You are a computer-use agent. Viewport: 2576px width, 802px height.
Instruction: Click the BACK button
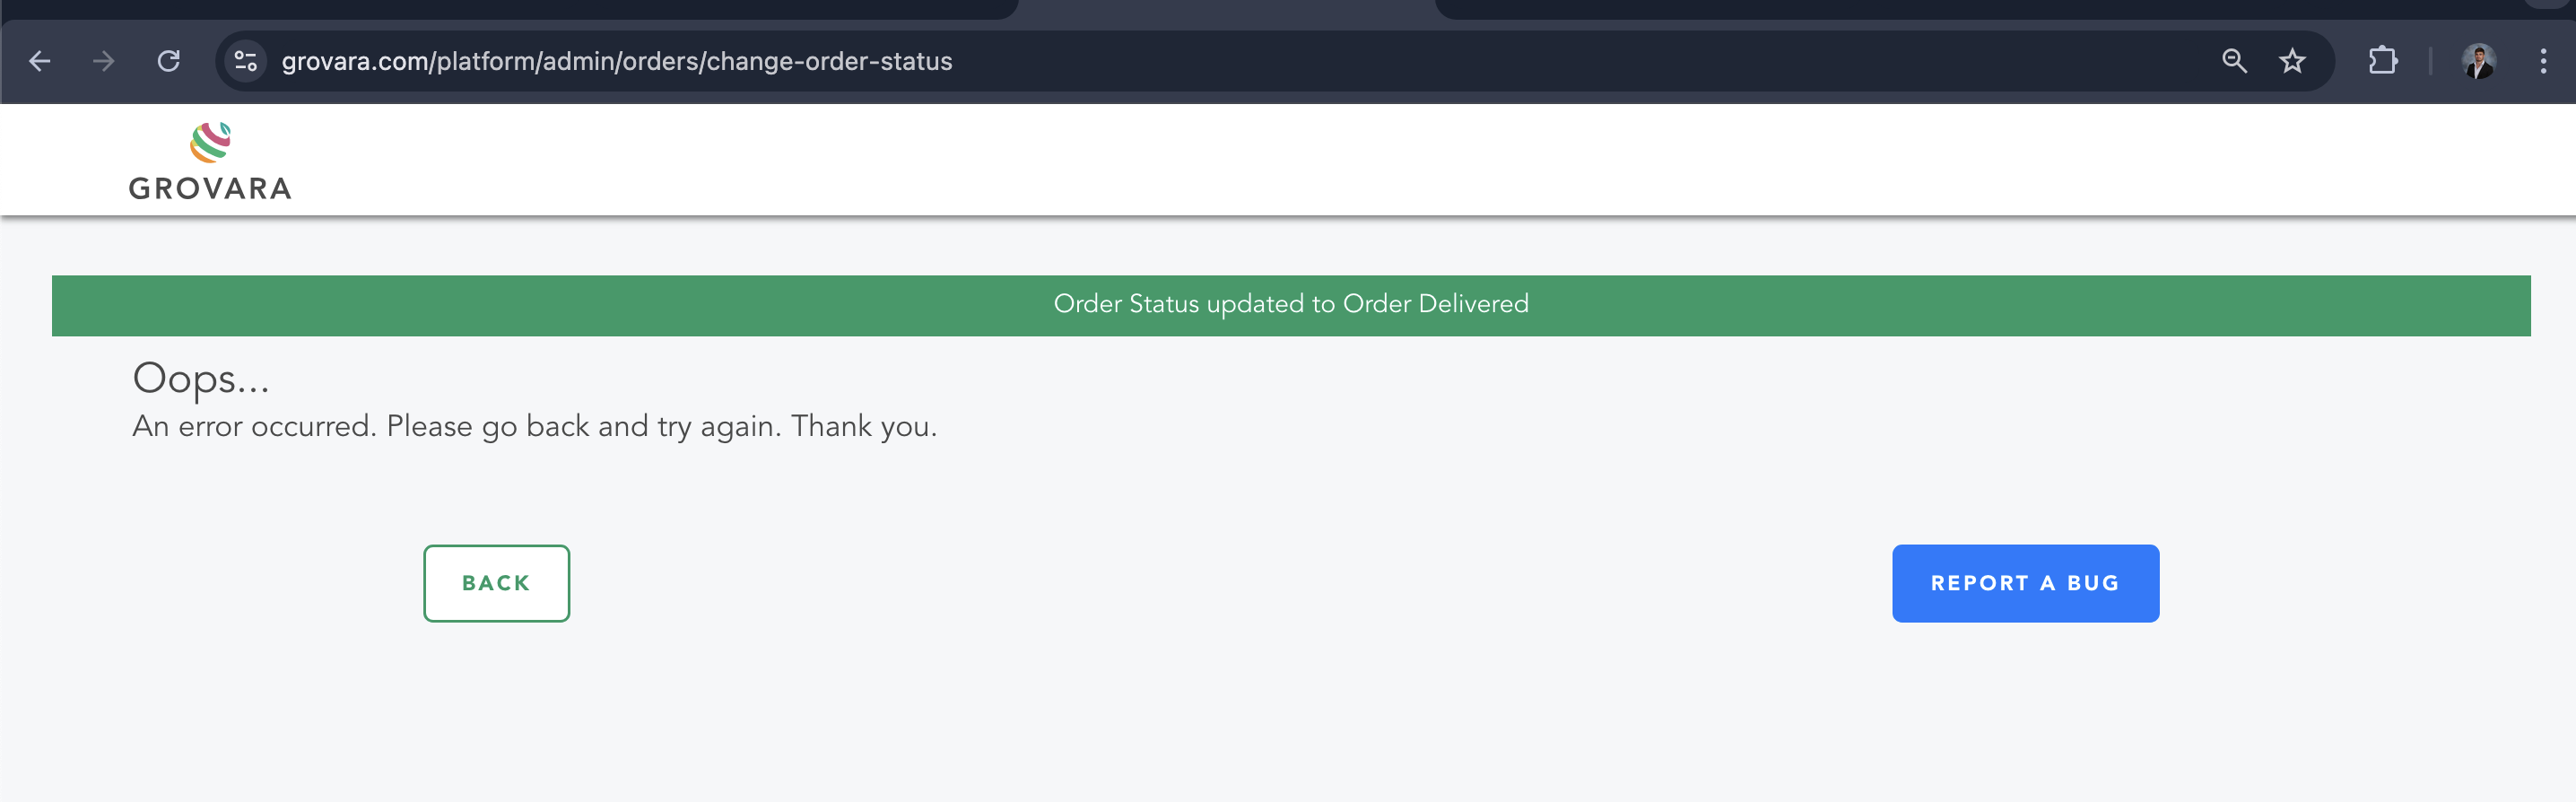[496, 583]
